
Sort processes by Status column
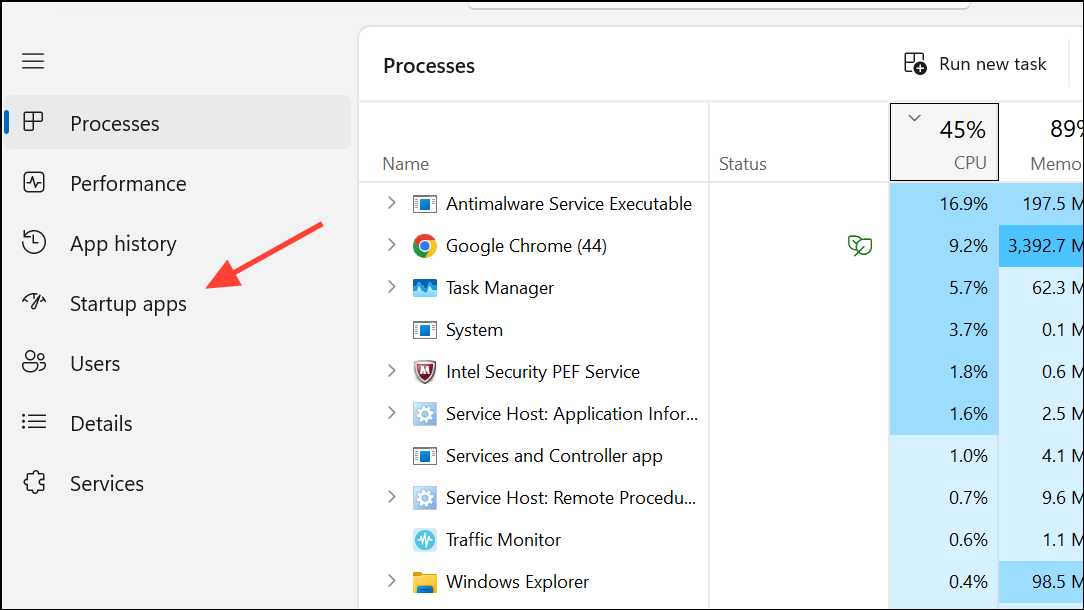799,142
